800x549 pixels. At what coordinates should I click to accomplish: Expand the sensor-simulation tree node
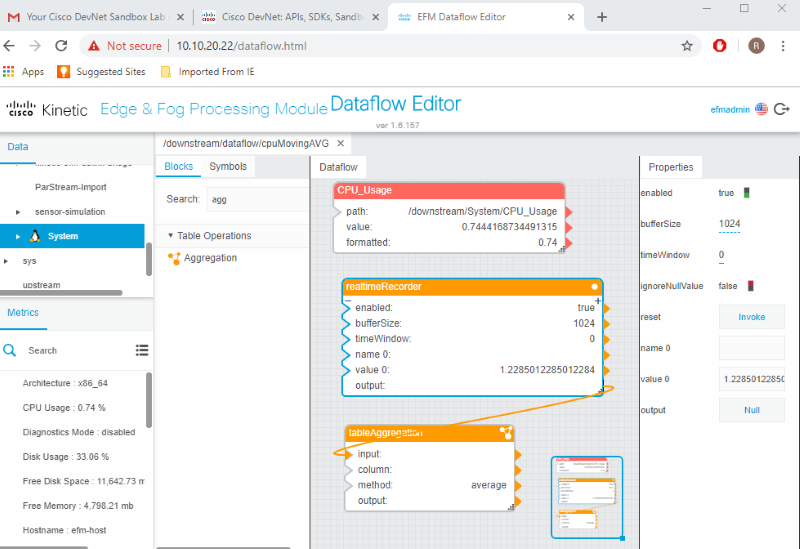click(18, 212)
